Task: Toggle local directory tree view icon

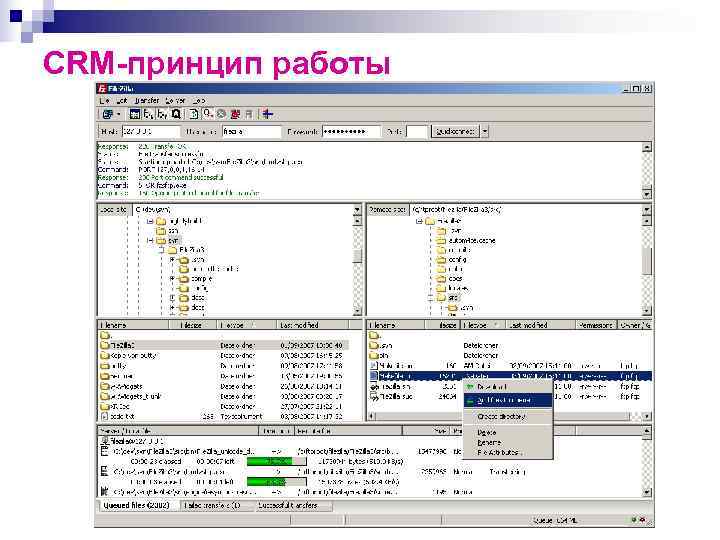Action: 149,114
